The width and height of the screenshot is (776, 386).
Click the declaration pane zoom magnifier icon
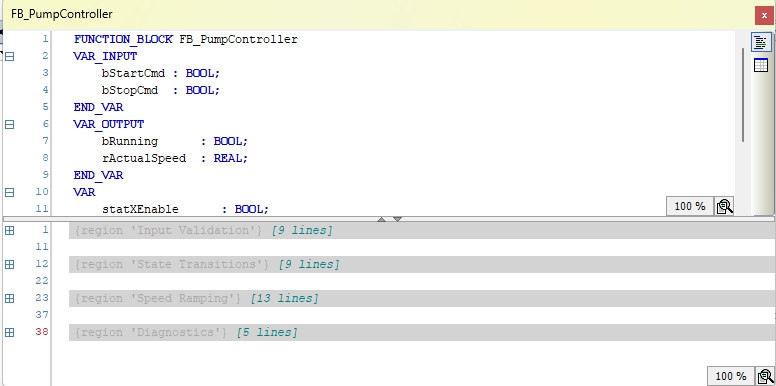pos(724,206)
